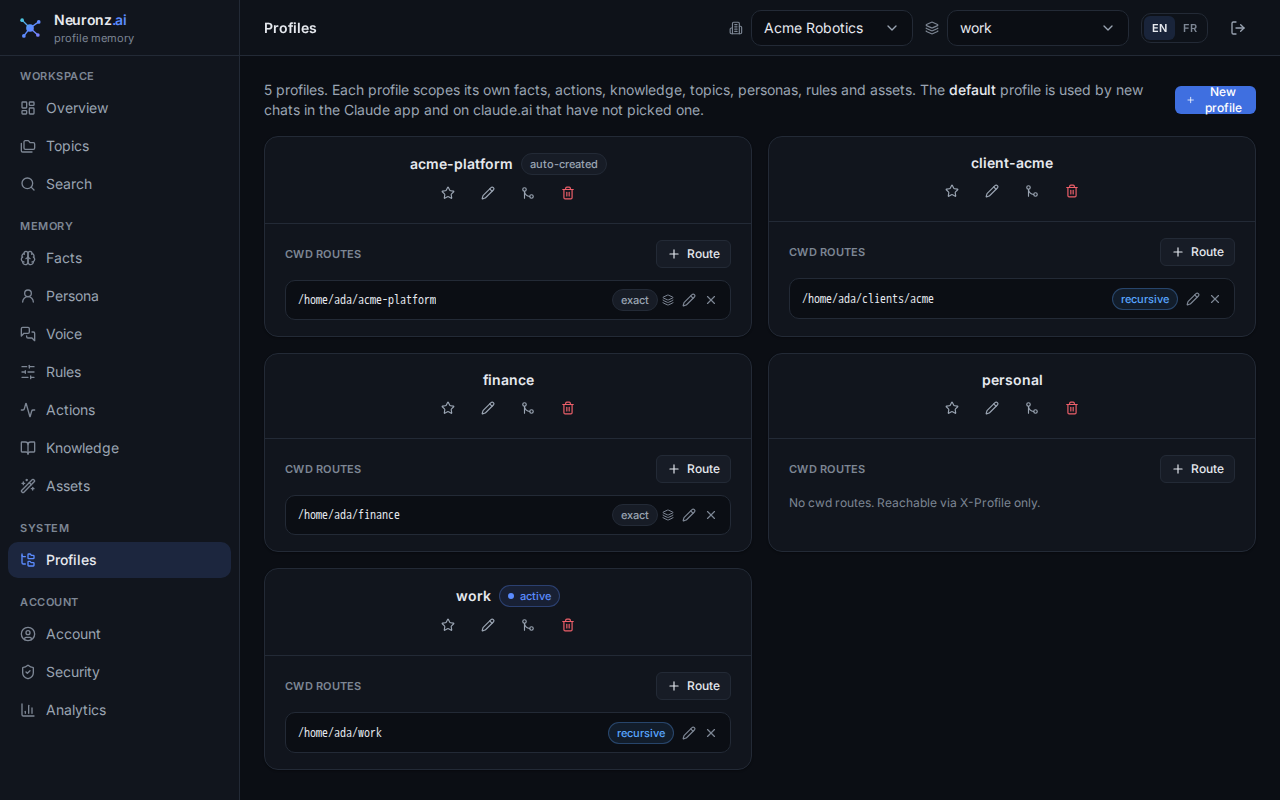Viewport: 1280px width, 800px height.
Task: Remove the /home/ada/clients/acme route
Action: (1215, 299)
